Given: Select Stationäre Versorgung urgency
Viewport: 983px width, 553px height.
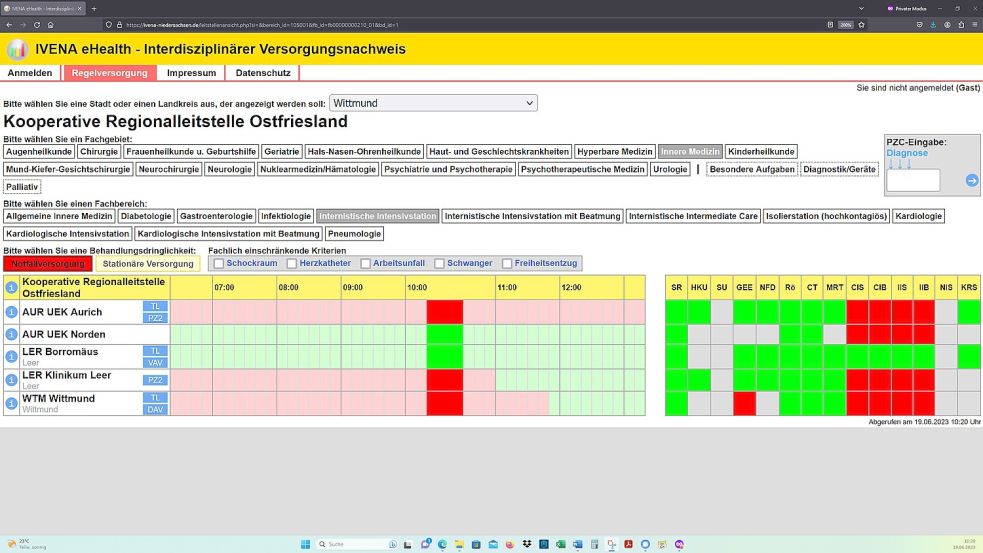Looking at the screenshot, I should pyautogui.click(x=148, y=264).
